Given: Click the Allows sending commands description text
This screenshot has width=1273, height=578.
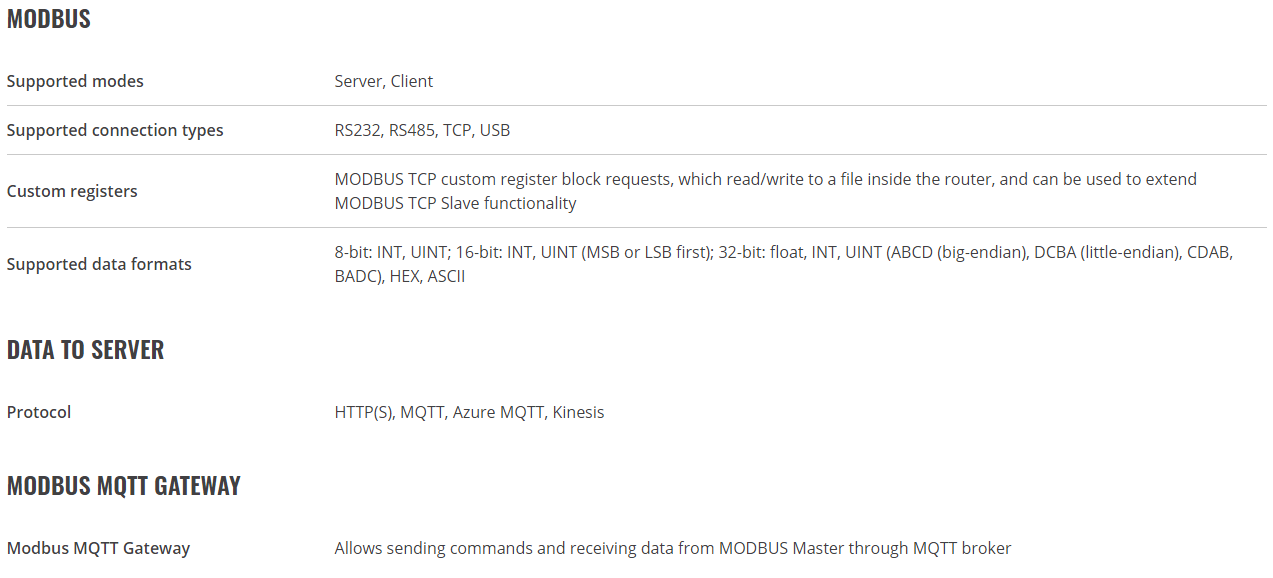Looking at the screenshot, I should (673, 548).
